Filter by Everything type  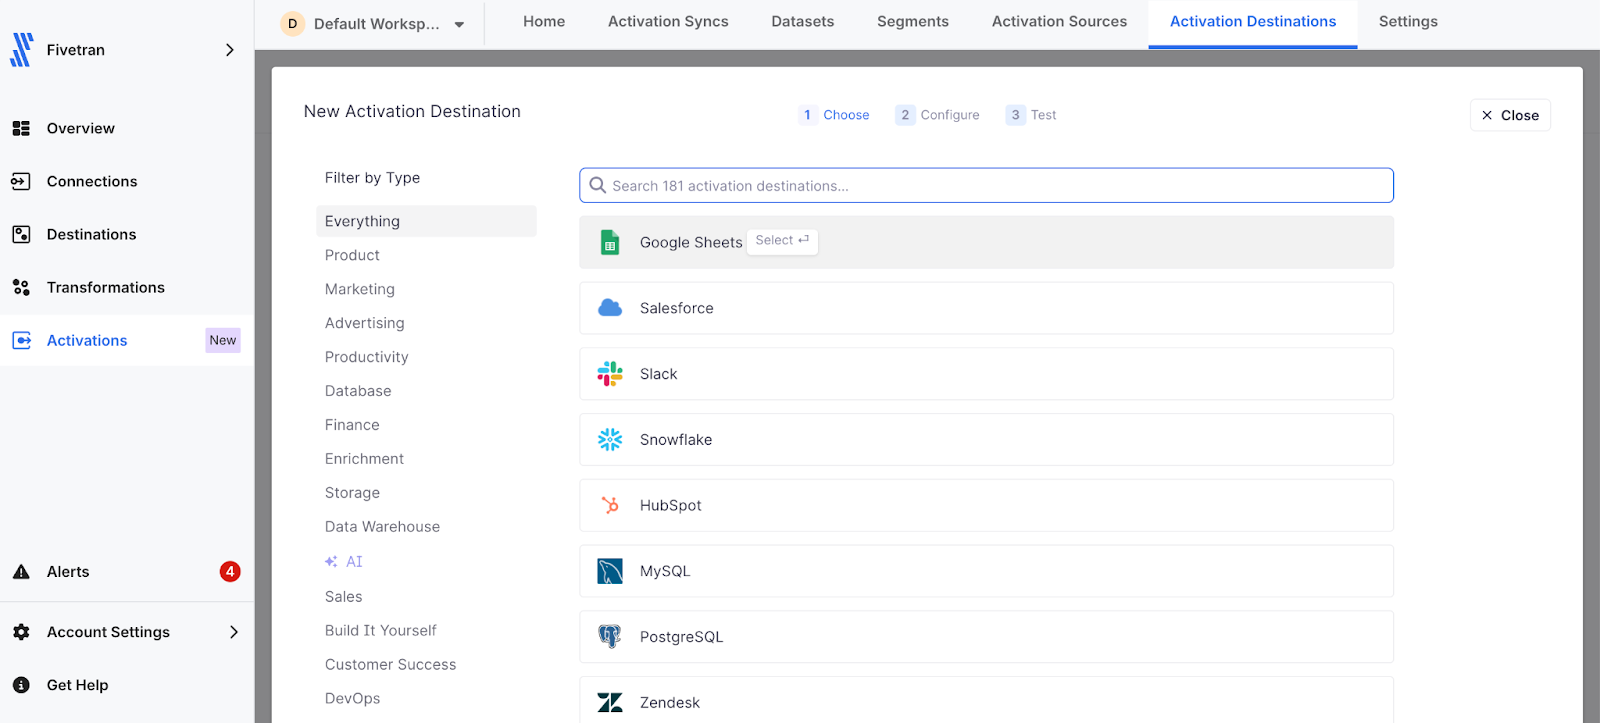426,221
